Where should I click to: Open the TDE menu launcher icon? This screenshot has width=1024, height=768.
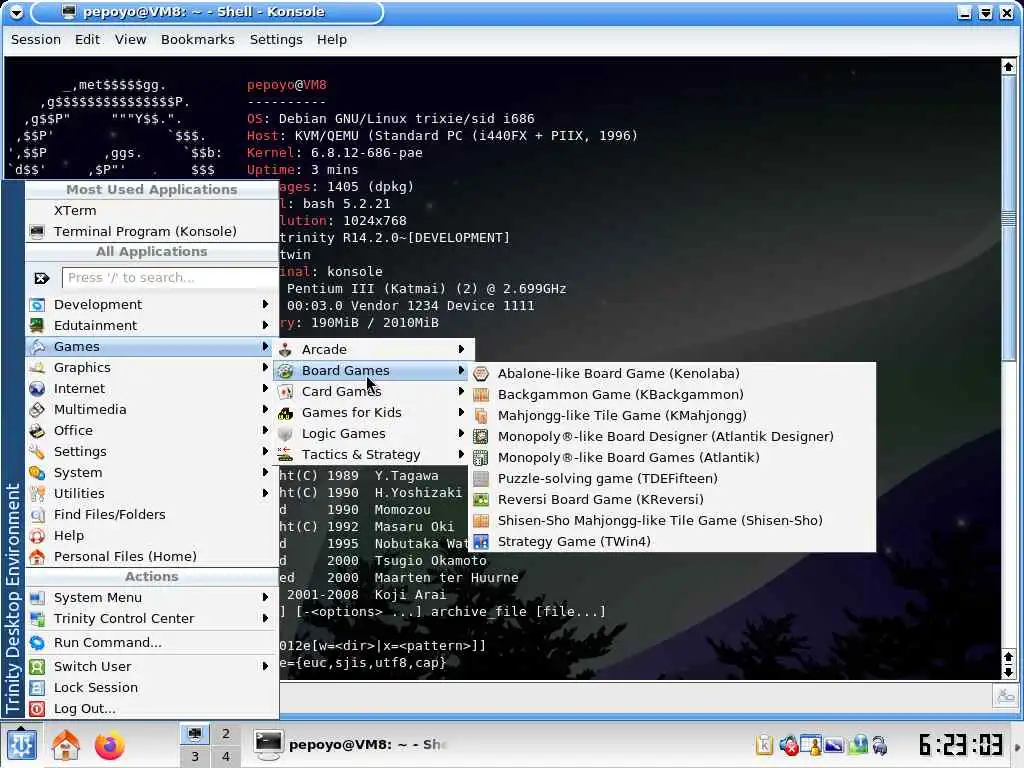click(x=21, y=744)
